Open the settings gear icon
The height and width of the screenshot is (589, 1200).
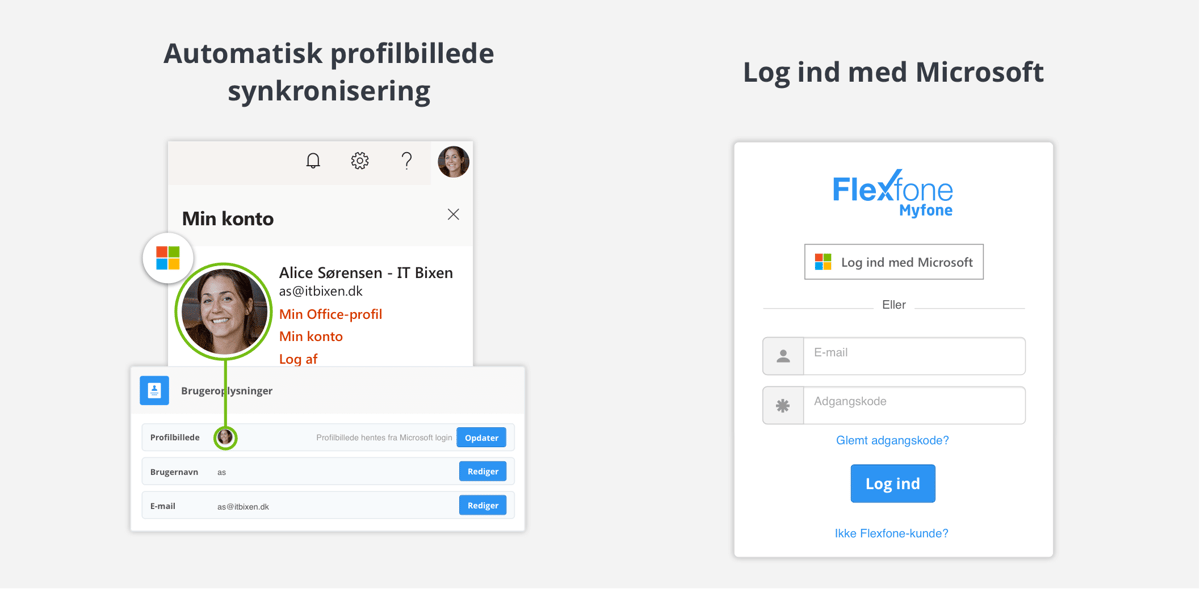[360, 160]
